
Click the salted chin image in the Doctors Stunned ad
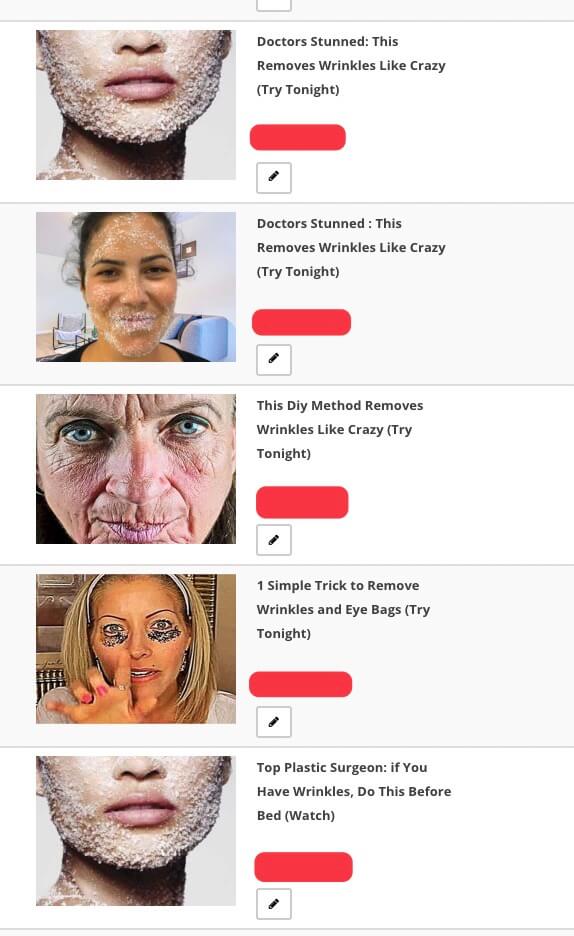tap(136, 104)
